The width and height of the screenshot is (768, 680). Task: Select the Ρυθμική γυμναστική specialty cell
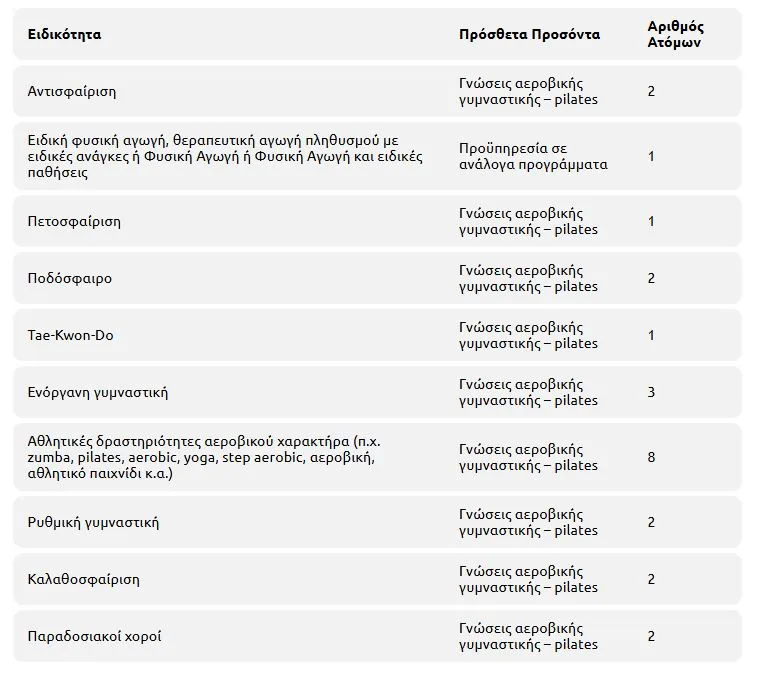tap(94, 522)
